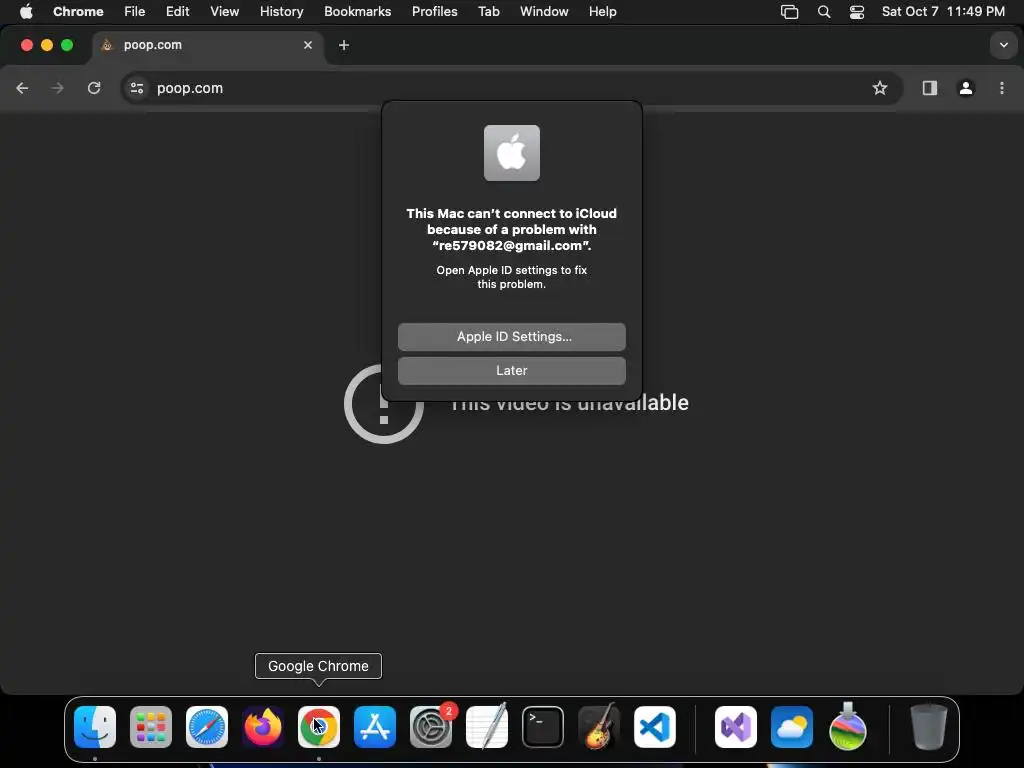
Task: Open the Edit menu
Action: tap(178, 12)
